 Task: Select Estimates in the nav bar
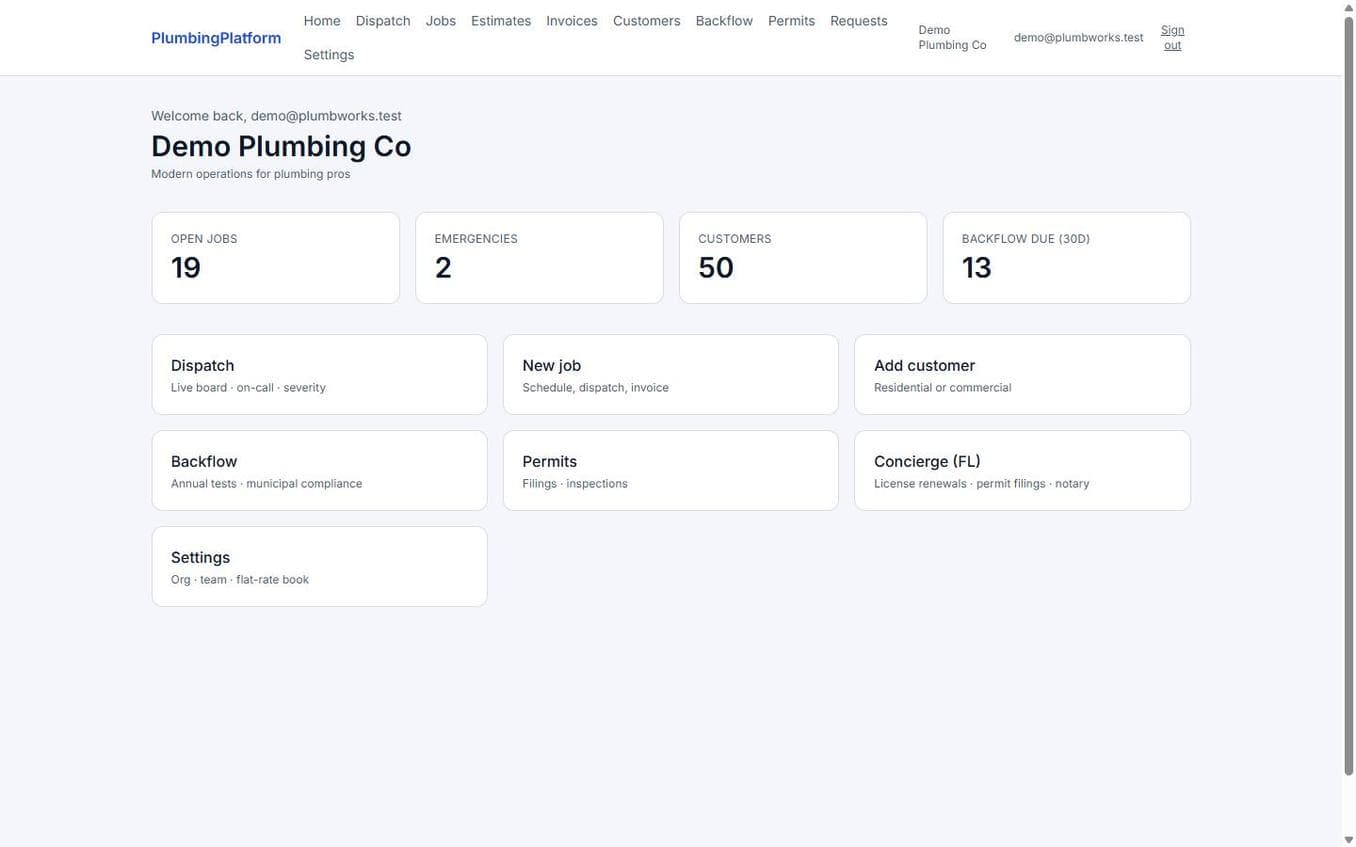[x=501, y=21]
